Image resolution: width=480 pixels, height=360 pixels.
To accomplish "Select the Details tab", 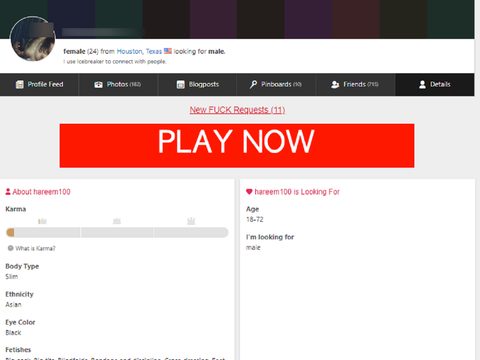I will tap(435, 84).
